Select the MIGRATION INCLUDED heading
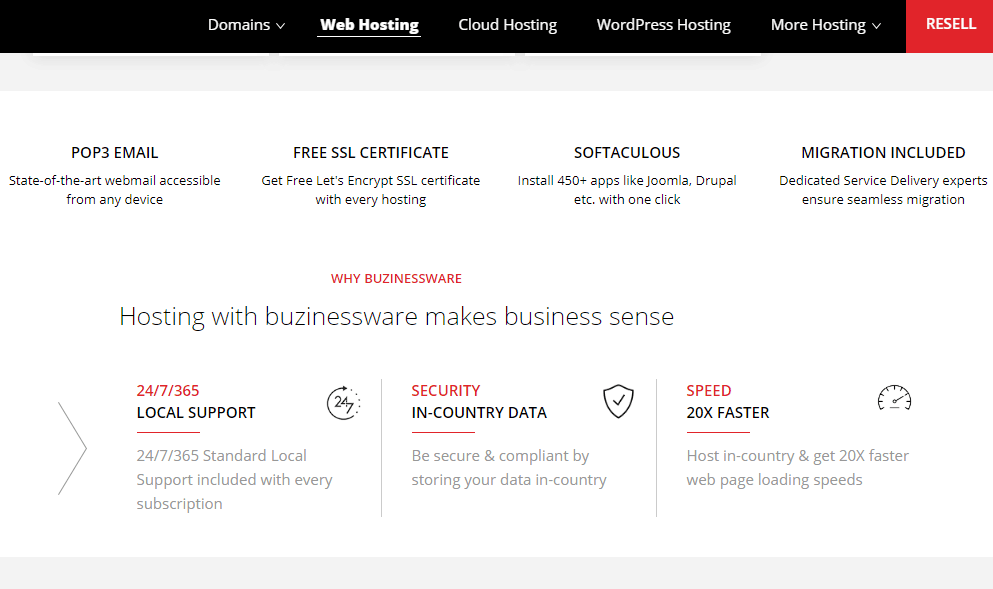This screenshot has width=993, height=589. pos(883,153)
